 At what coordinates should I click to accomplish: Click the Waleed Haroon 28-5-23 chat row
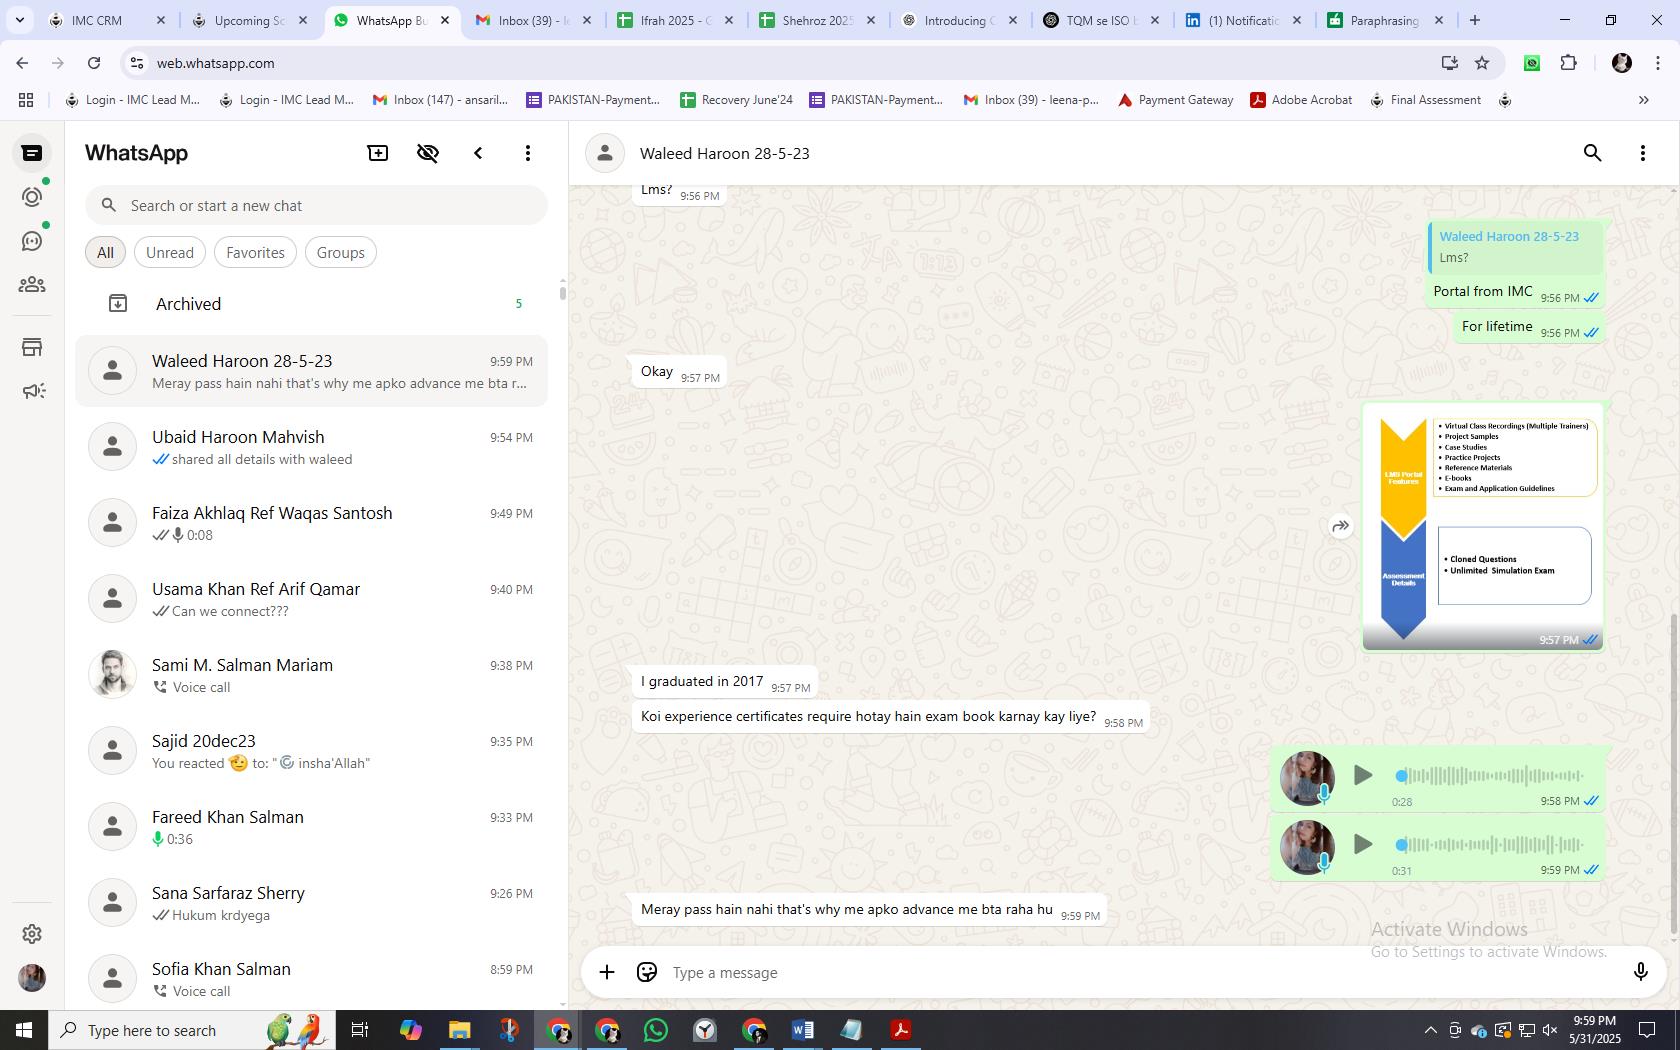click(x=312, y=371)
